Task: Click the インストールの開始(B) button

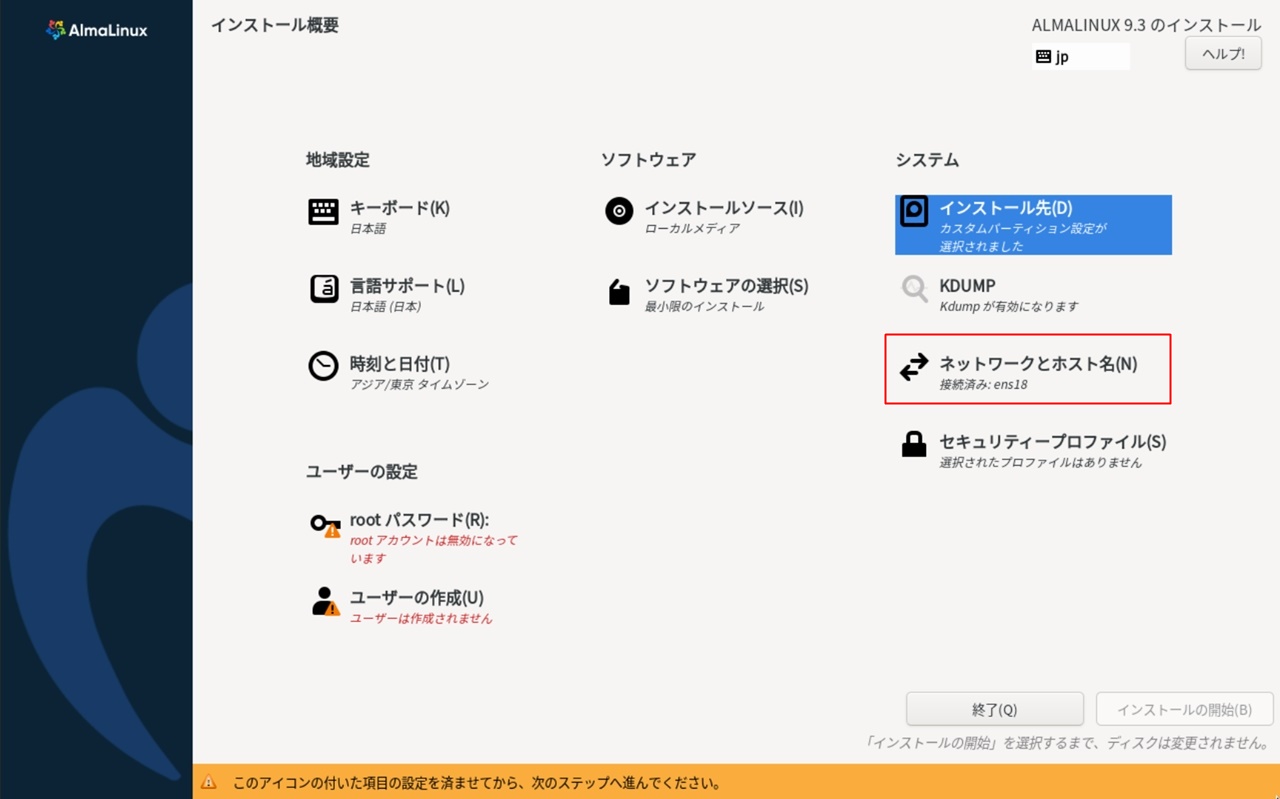Action: (1184, 709)
